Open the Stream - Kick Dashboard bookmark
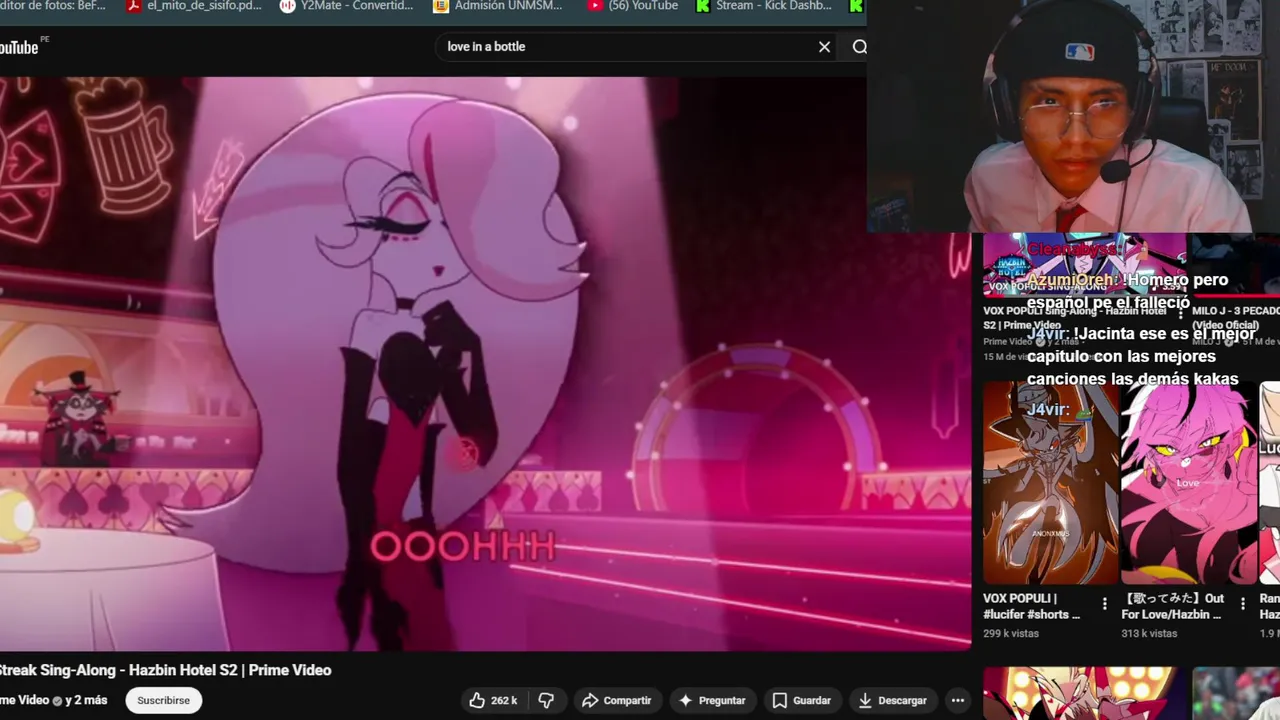 tap(764, 6)
